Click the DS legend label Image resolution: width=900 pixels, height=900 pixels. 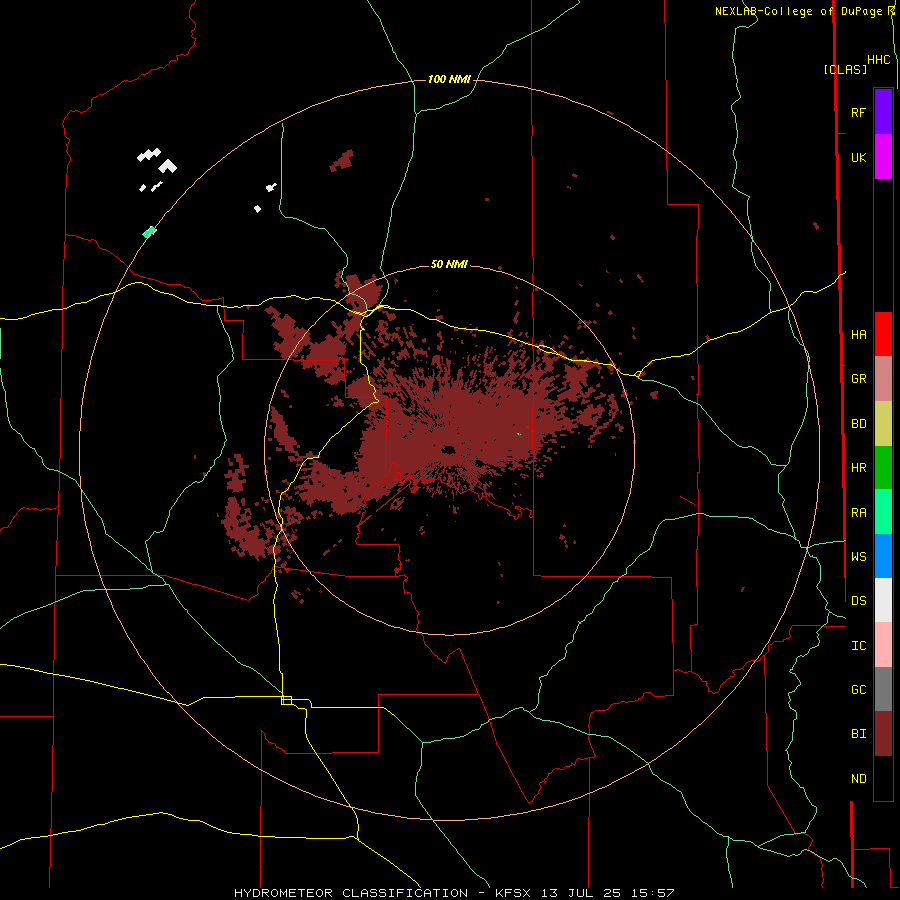tap(858, 600)
